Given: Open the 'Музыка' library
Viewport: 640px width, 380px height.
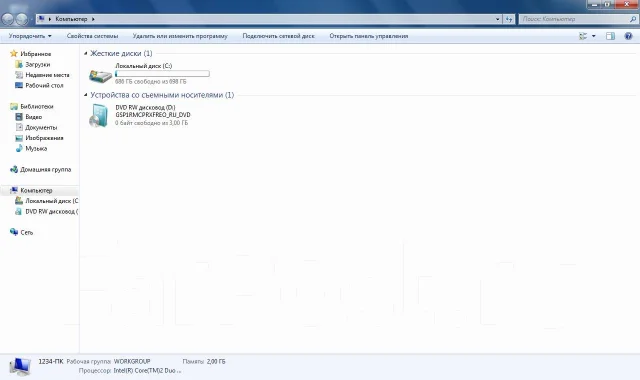Looking at the screenshot, I should [x=31, y=149].
